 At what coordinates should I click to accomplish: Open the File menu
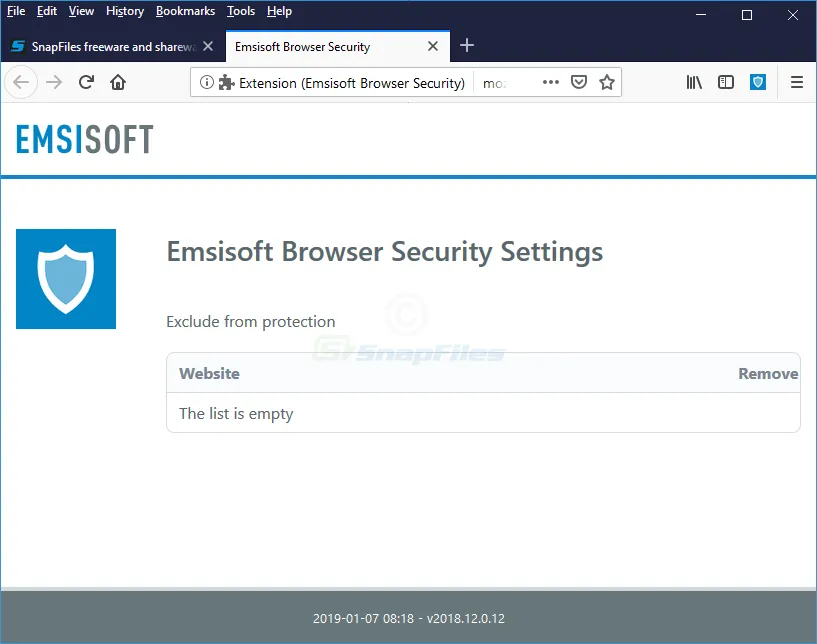pos(16,11)
